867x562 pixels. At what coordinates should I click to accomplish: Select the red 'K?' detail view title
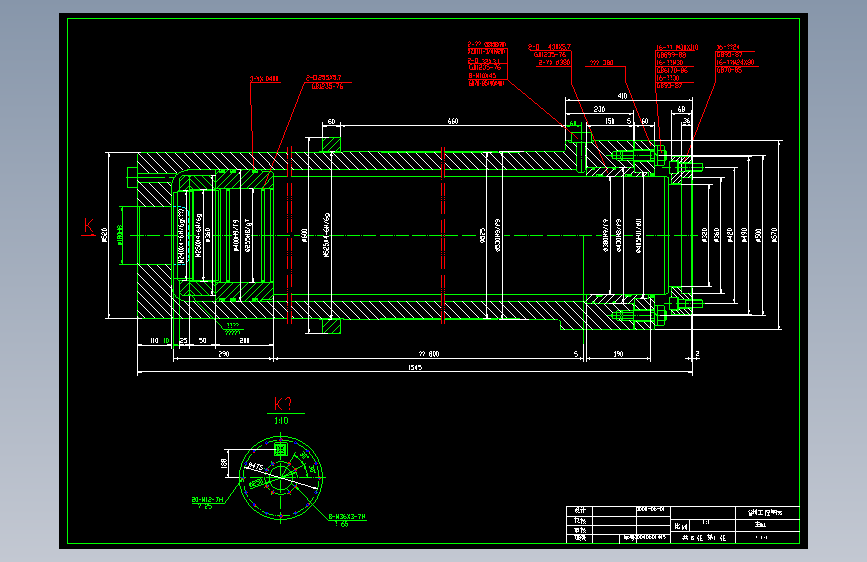pos(283,404)
